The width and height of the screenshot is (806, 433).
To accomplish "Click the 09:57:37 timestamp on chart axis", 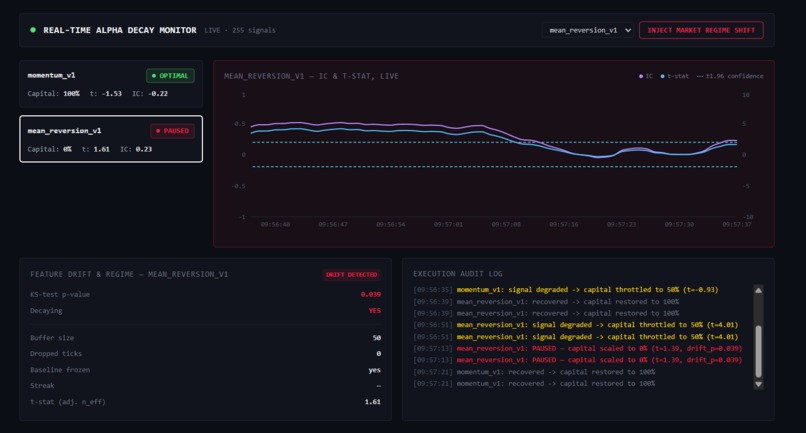I will (x=737, y=225).
